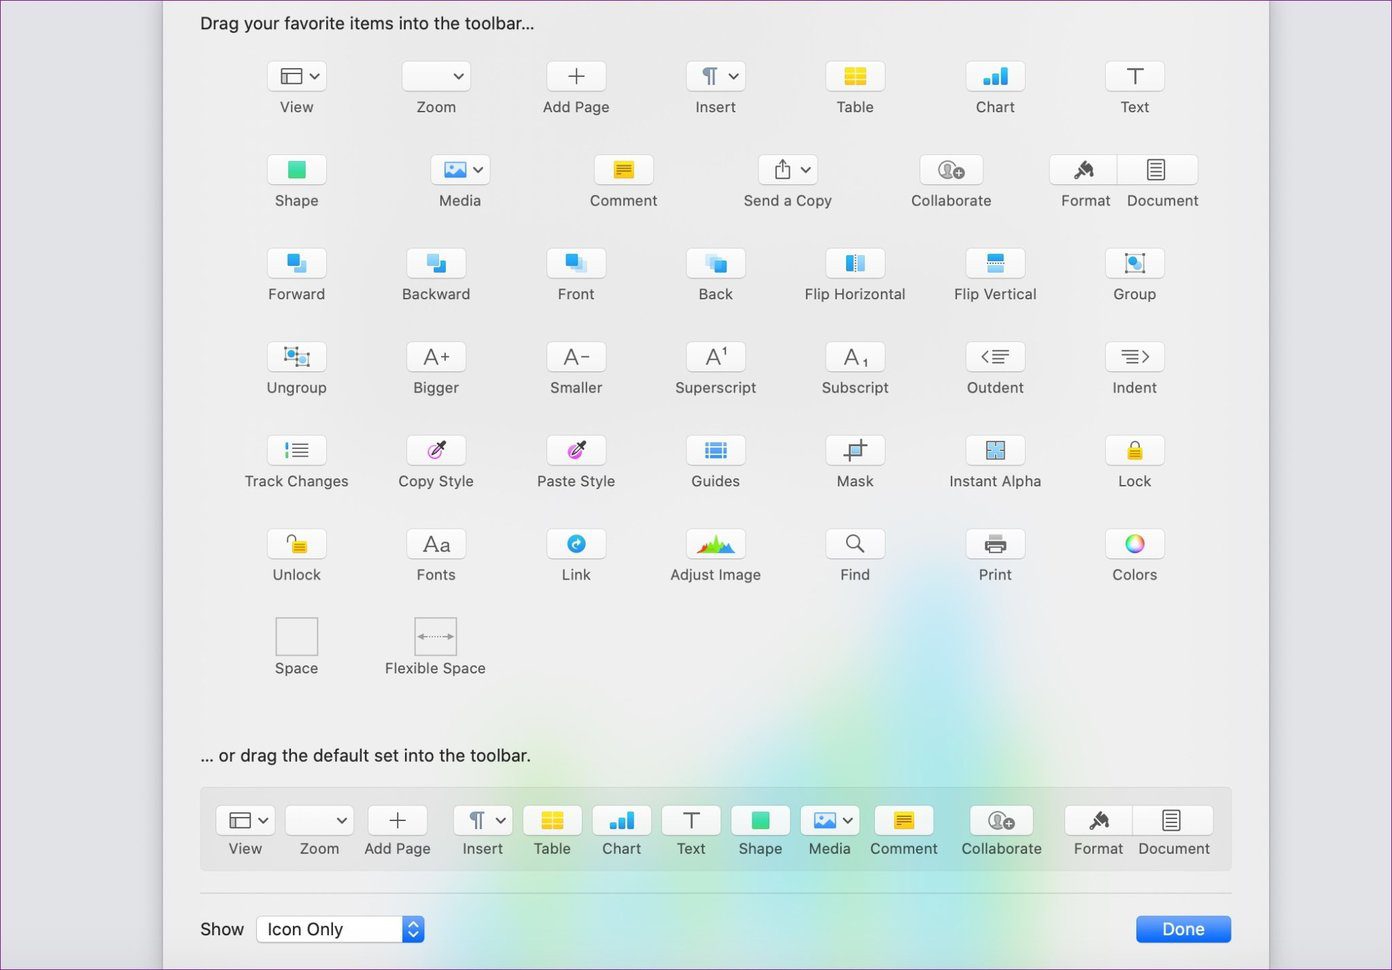Image resolution: width=1392 pixels, height=970 pixels.
Task: Open the Show popup set to Icon Only
Action: coord(341,929)
